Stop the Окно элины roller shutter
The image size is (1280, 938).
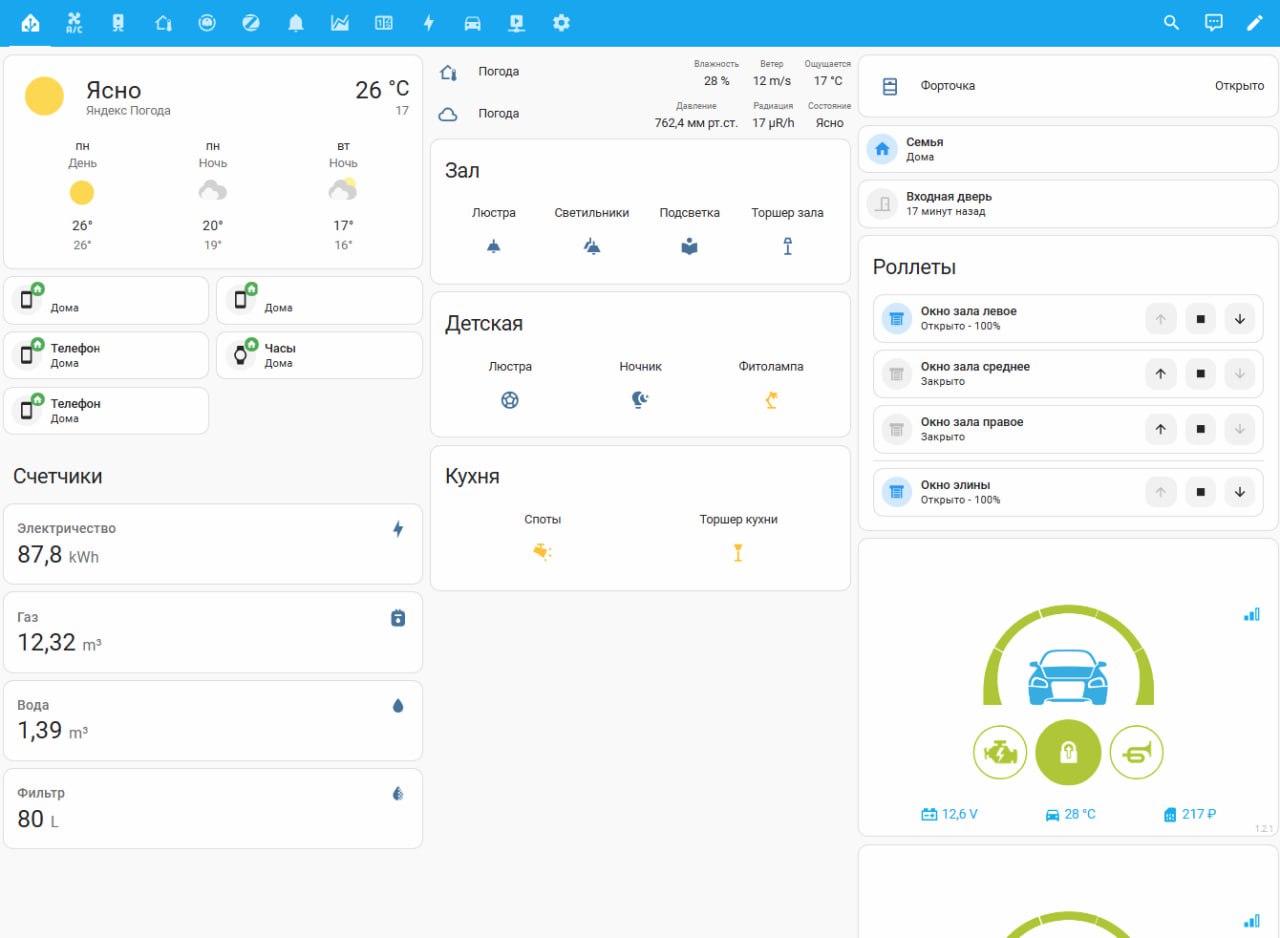(x=1200, y=492)
